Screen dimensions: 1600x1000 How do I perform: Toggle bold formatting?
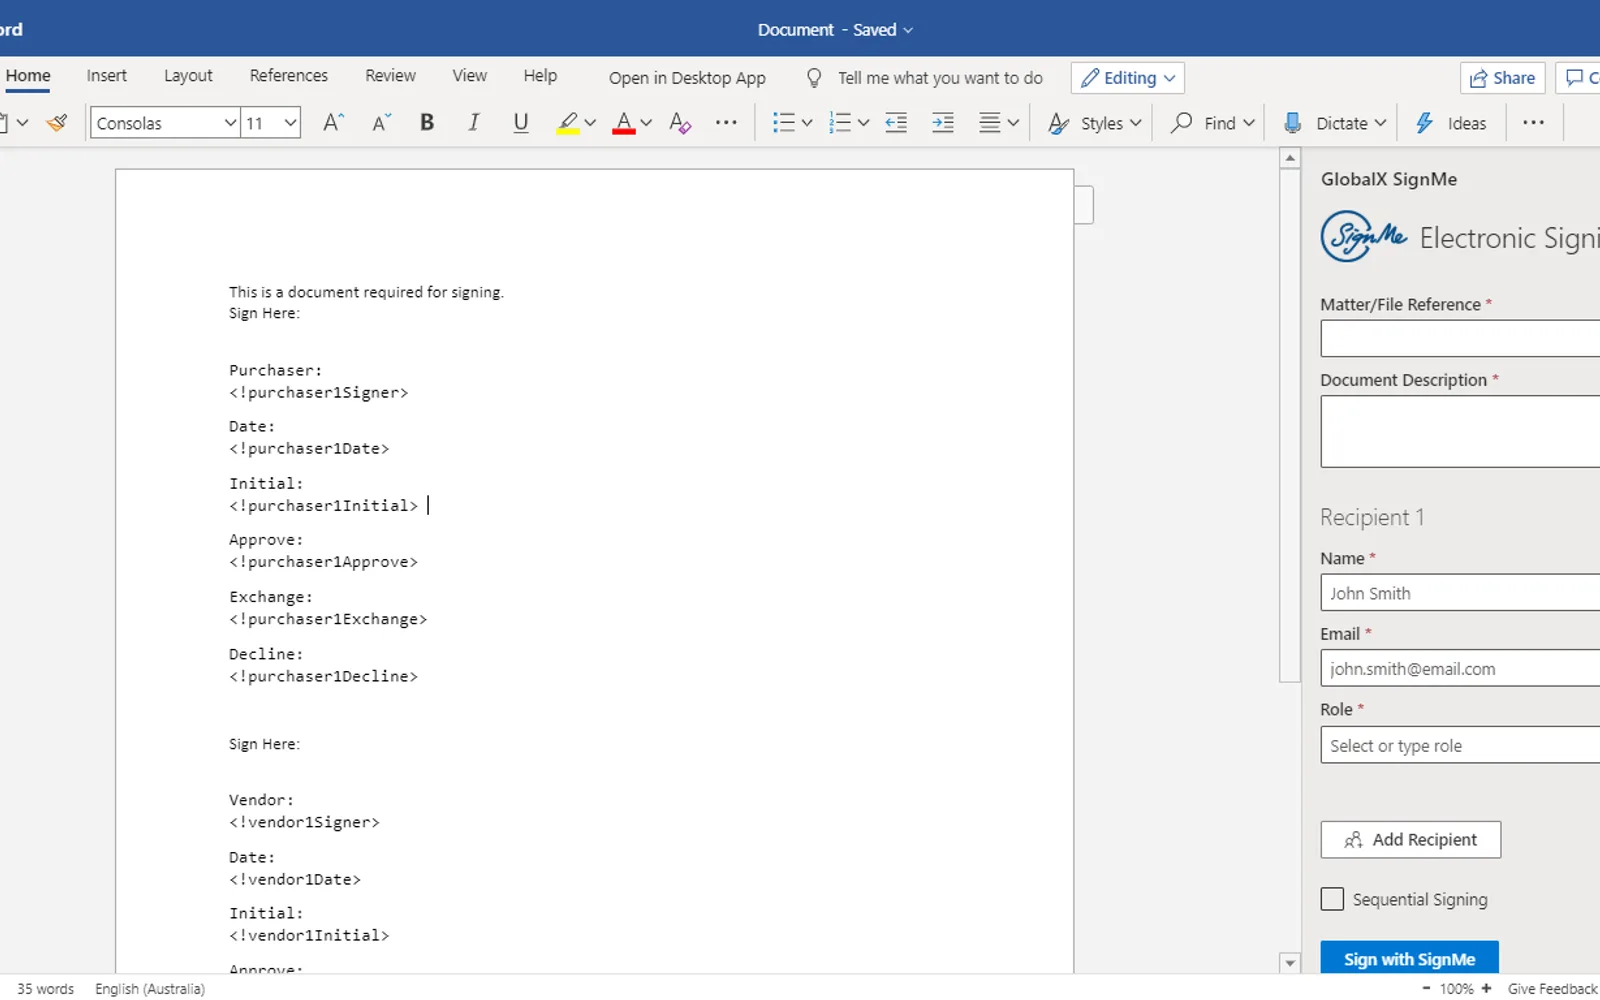[427, 123]
